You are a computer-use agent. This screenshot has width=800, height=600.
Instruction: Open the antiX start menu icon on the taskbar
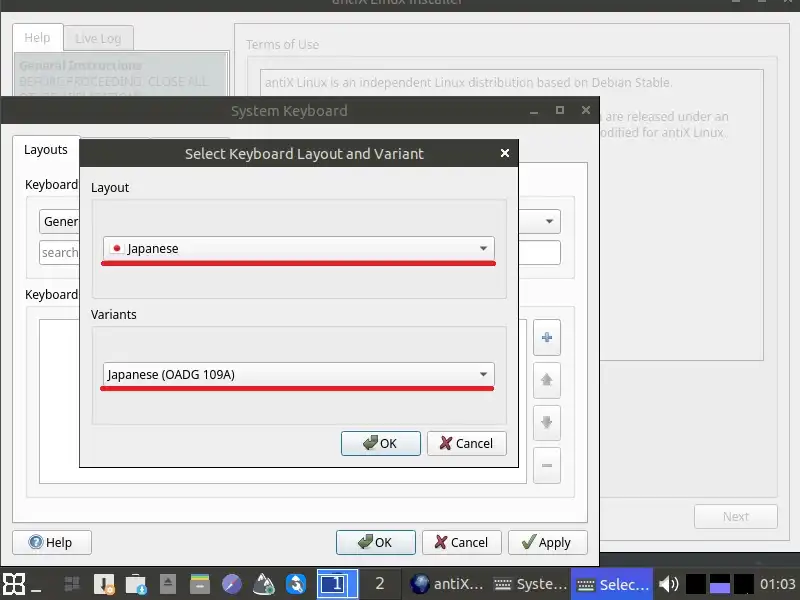coord(14,584)
